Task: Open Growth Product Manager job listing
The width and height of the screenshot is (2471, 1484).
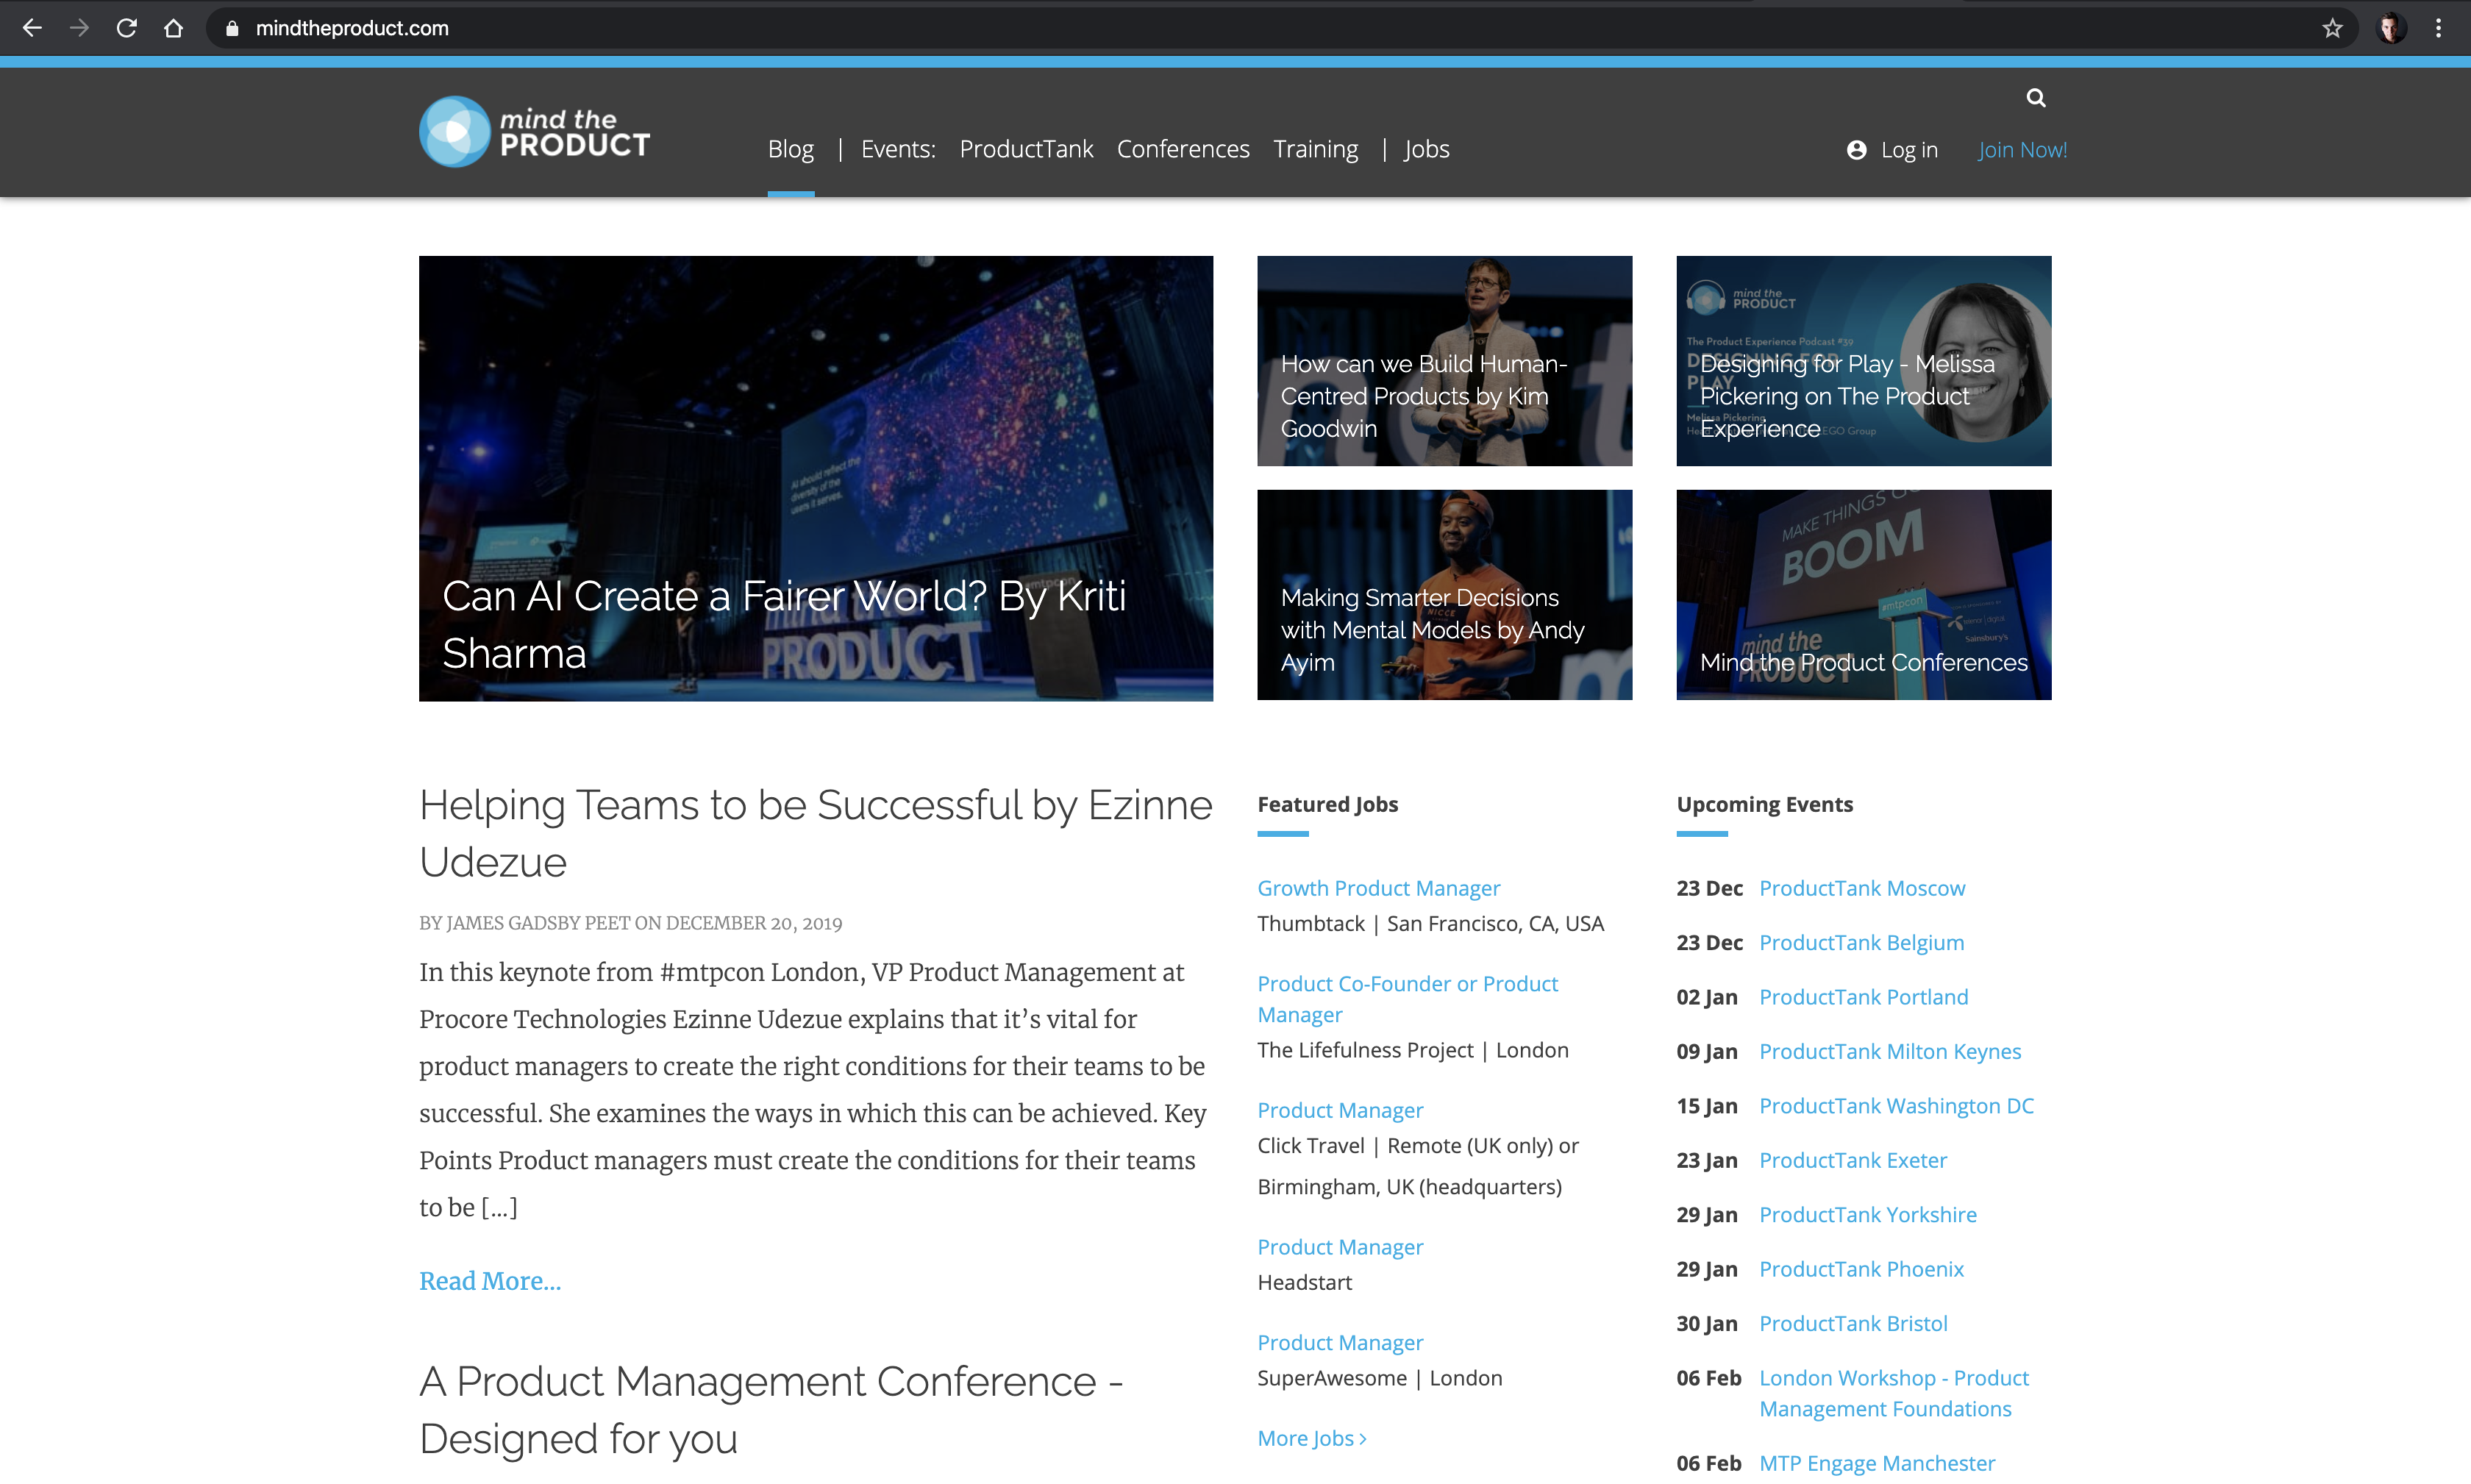Action: [x=1378, y=888]
